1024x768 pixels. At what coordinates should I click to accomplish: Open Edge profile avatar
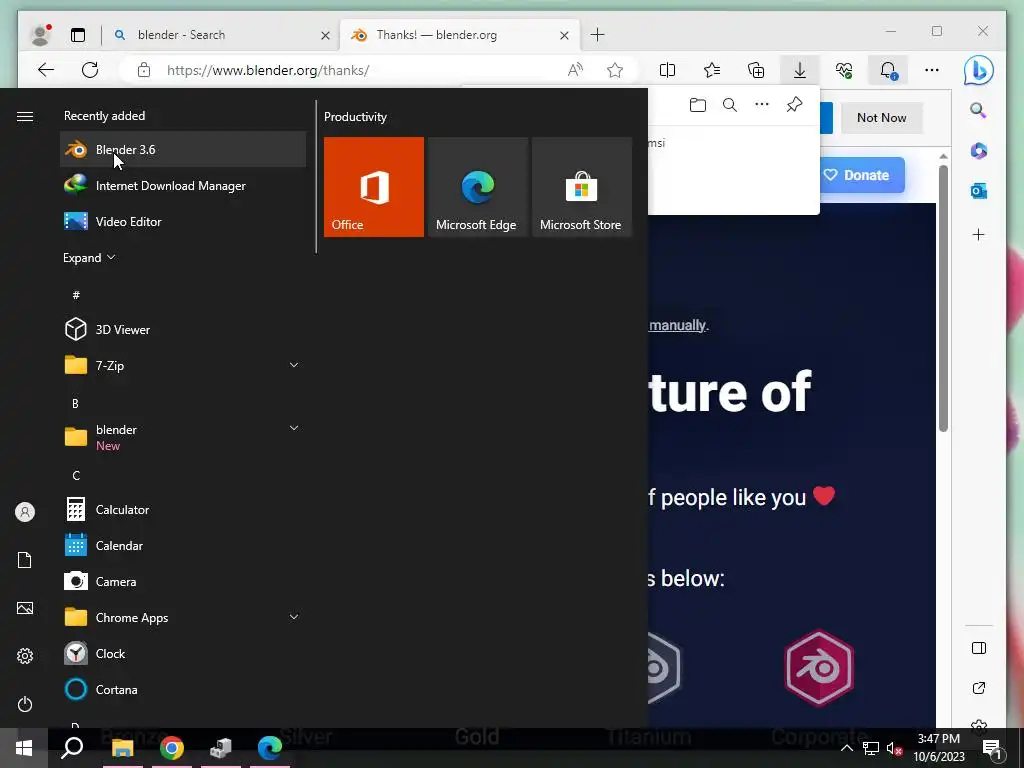click(40, 35)
